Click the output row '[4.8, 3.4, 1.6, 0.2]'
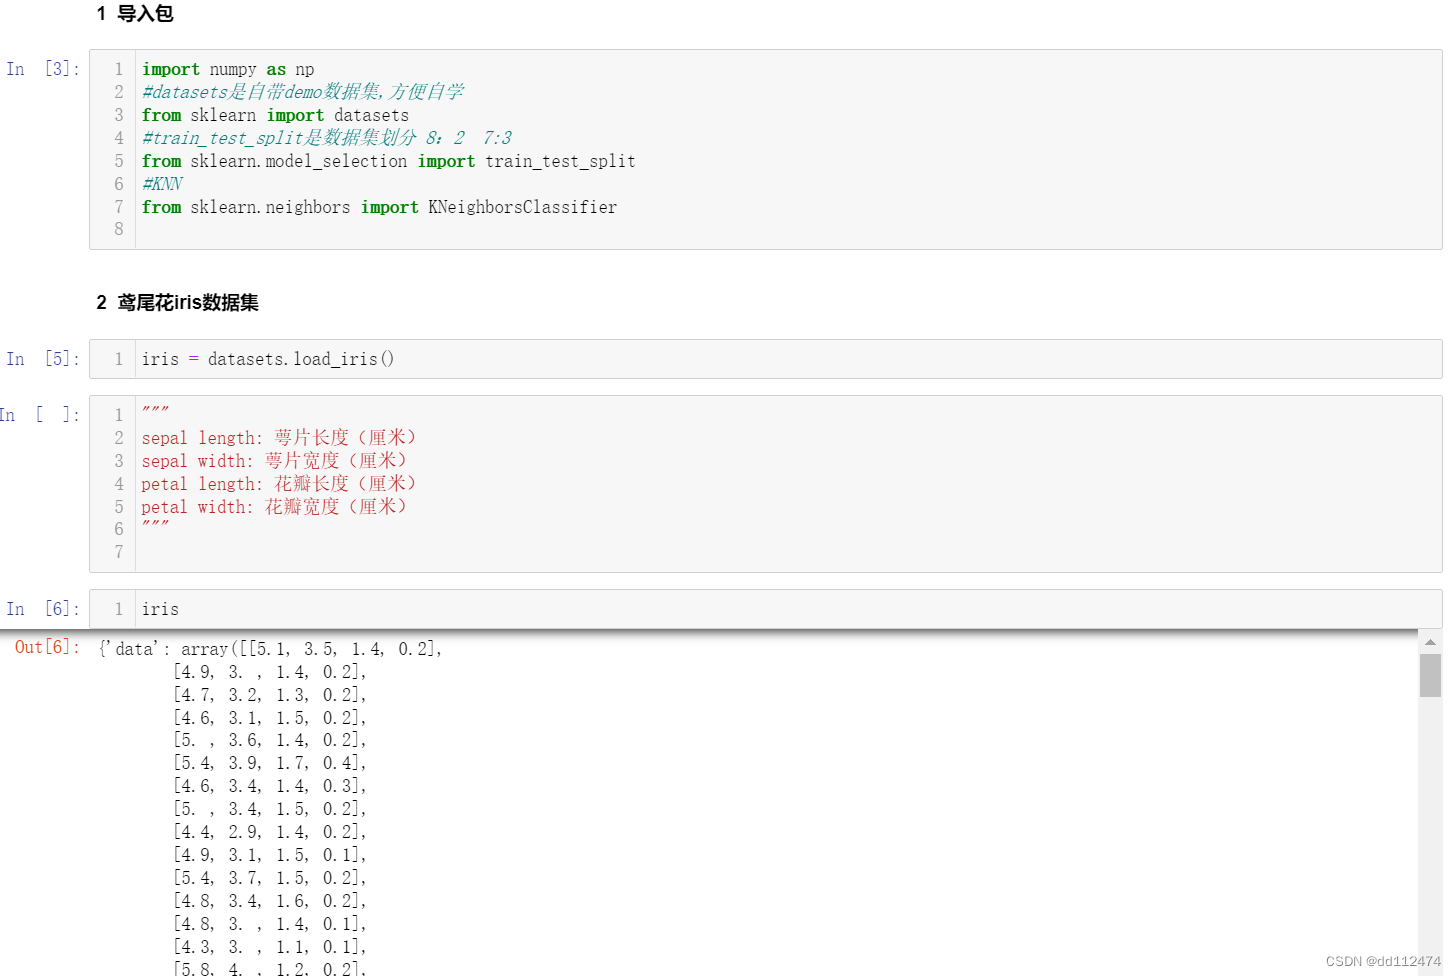Viewport: 1456px width, 976px height. [x=270, y=901]
